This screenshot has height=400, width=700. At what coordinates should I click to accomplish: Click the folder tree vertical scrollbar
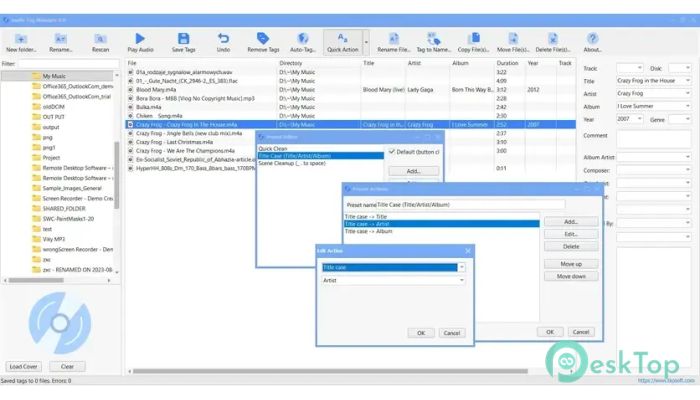click(x=117, y=174)
